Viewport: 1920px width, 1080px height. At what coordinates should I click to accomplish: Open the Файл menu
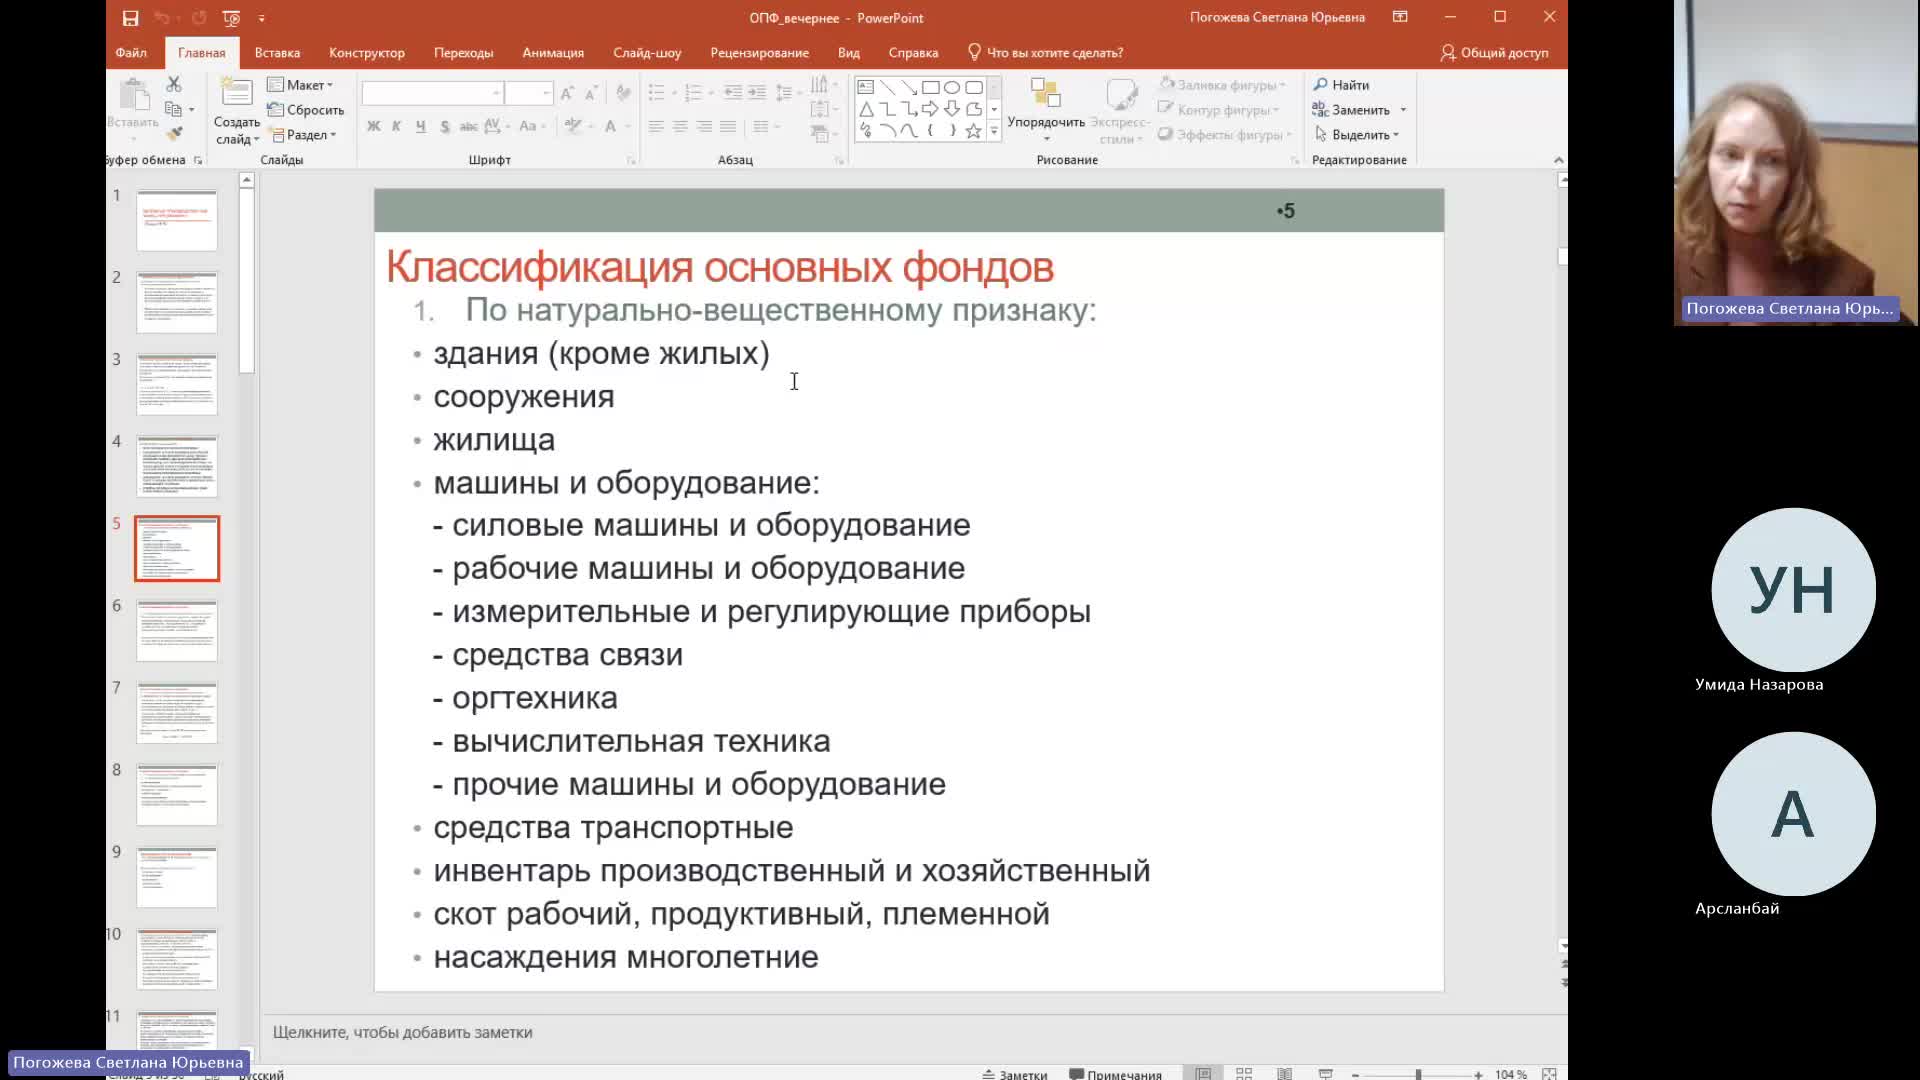[x=131, y=53]
